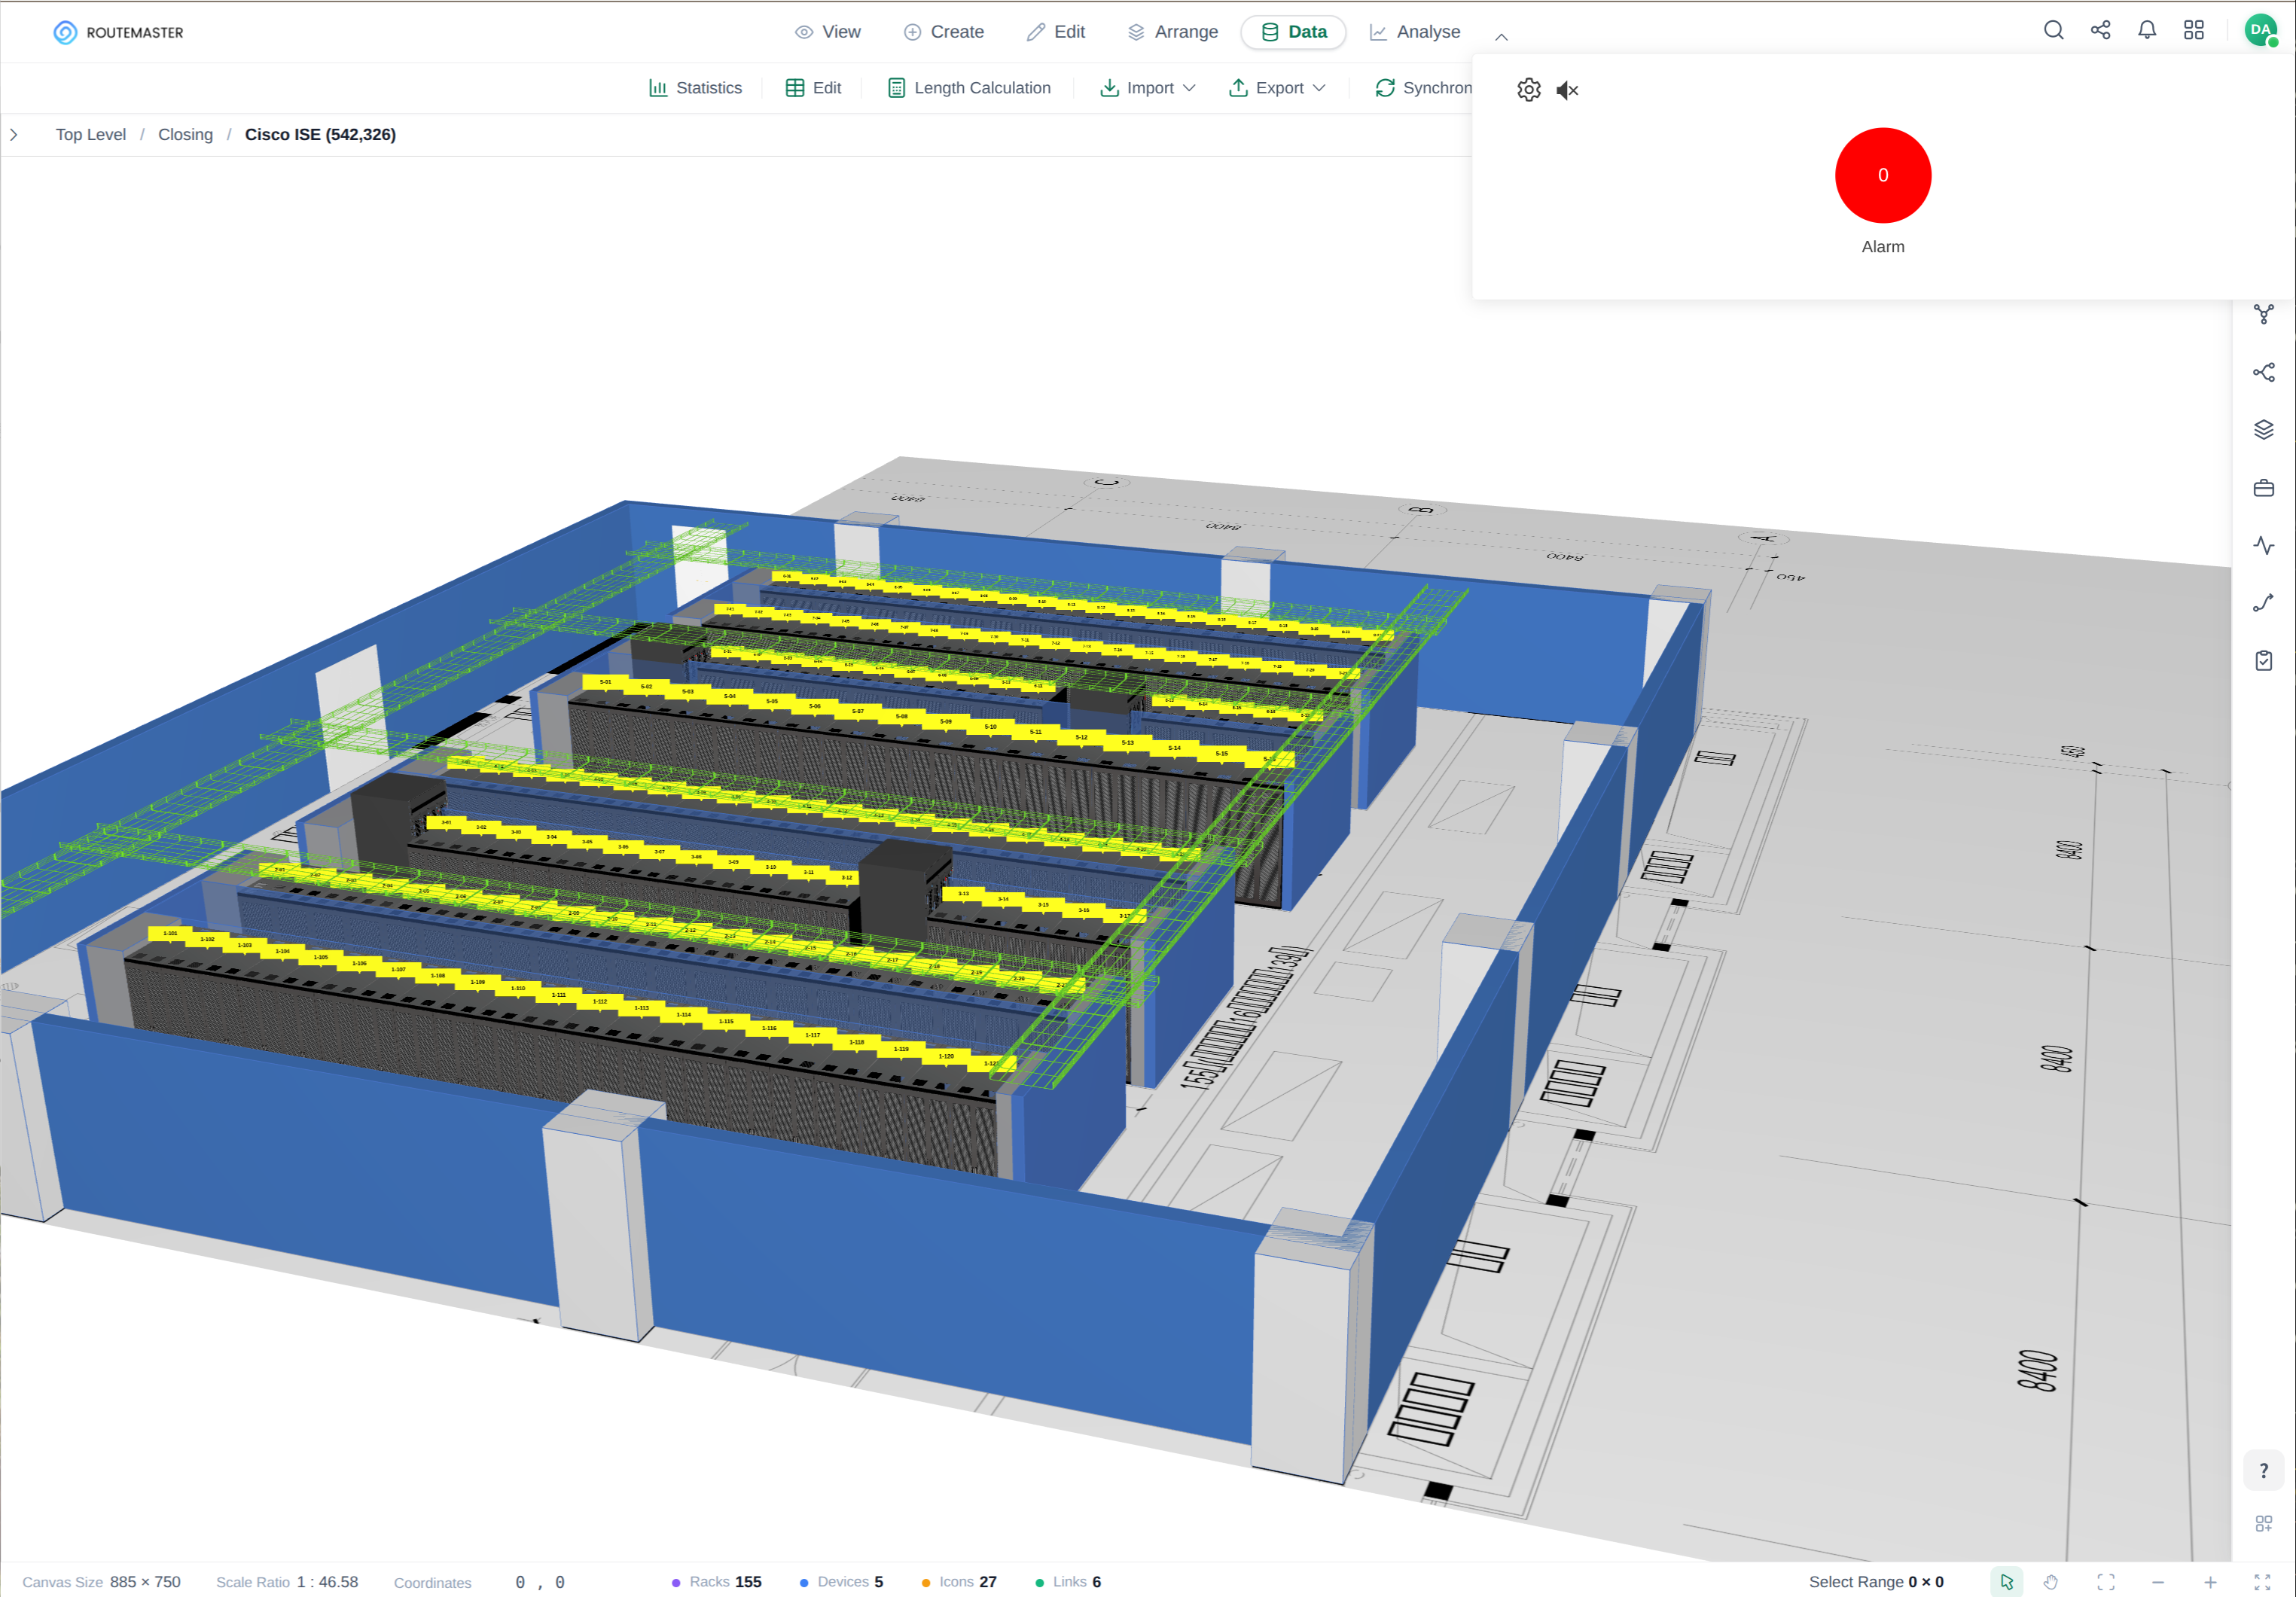2296x1597 pixels.
Task: Open the search magnifier icon
Action: click(x=2053, y=30)
